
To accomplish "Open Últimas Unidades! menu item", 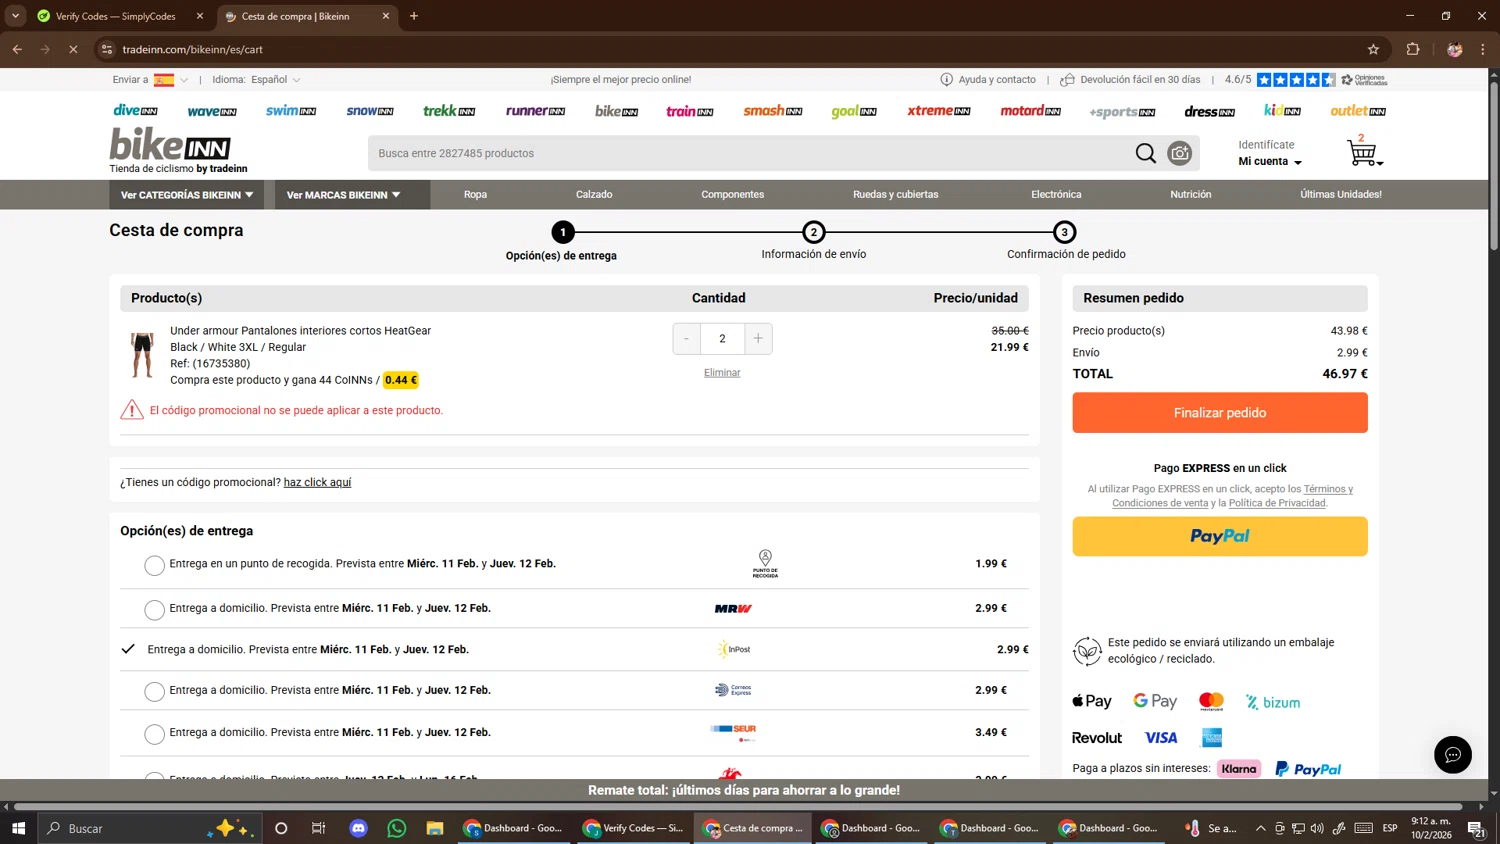I will pos(1340,195).
